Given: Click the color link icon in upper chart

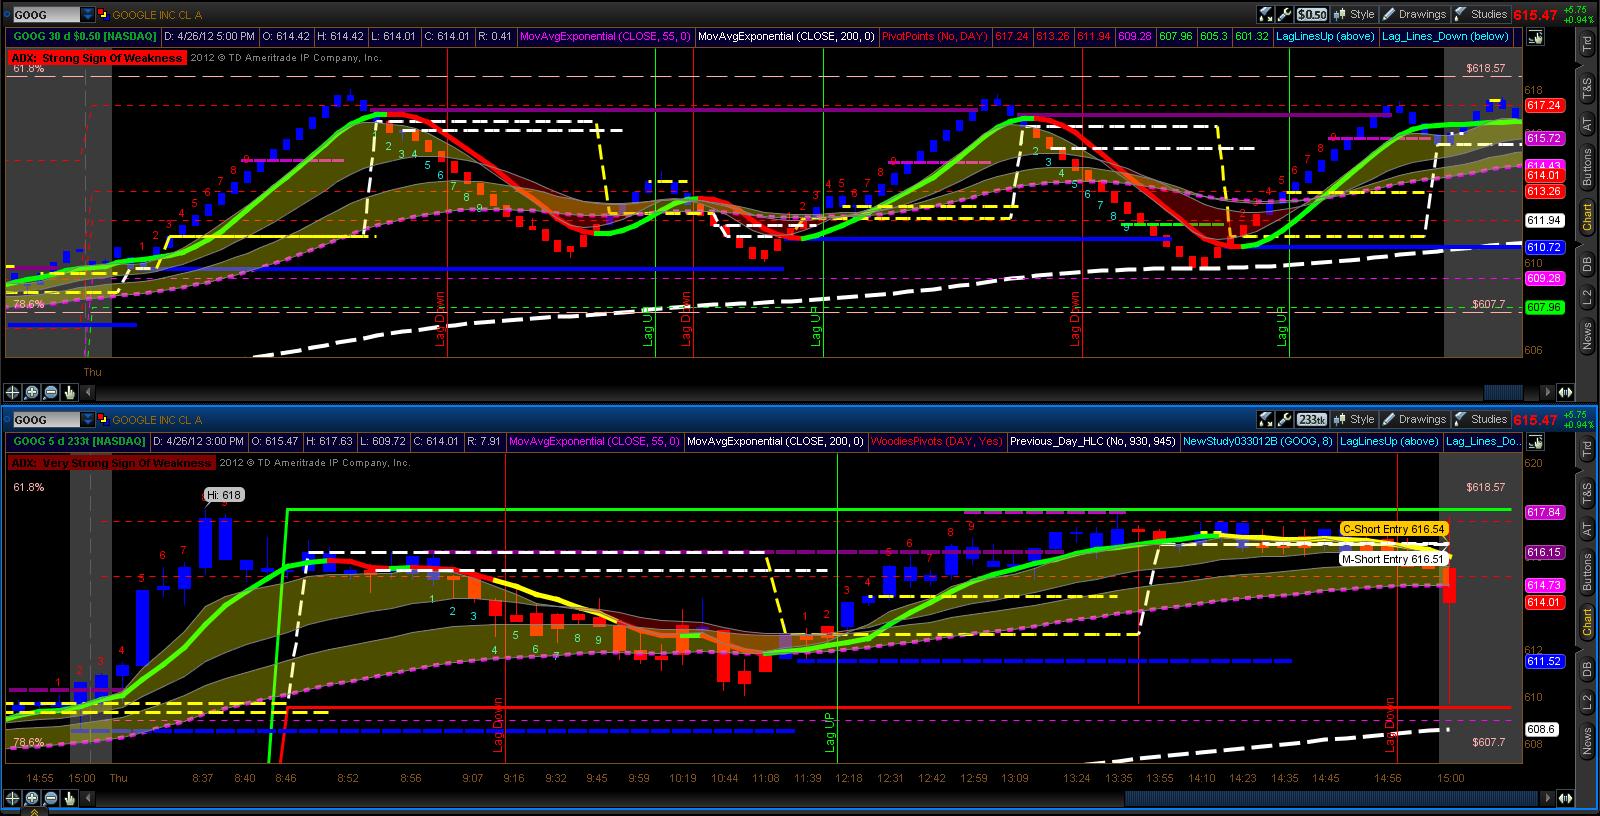Looking at the screenshot, I should coord(102,15).
